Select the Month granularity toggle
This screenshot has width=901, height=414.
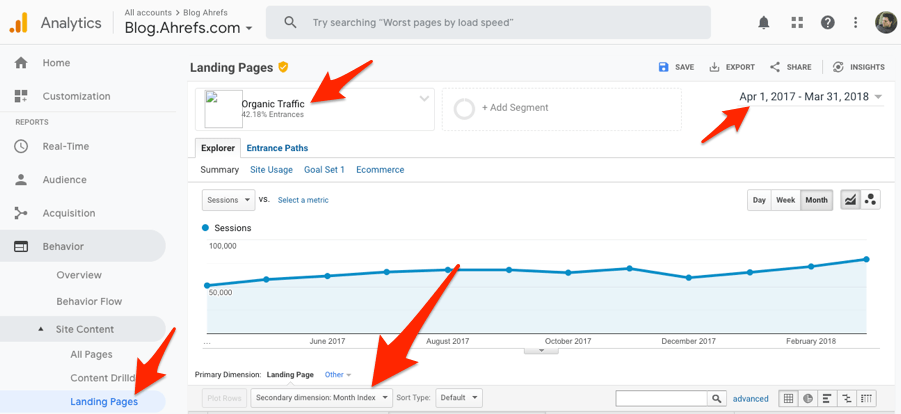point(816,200)
